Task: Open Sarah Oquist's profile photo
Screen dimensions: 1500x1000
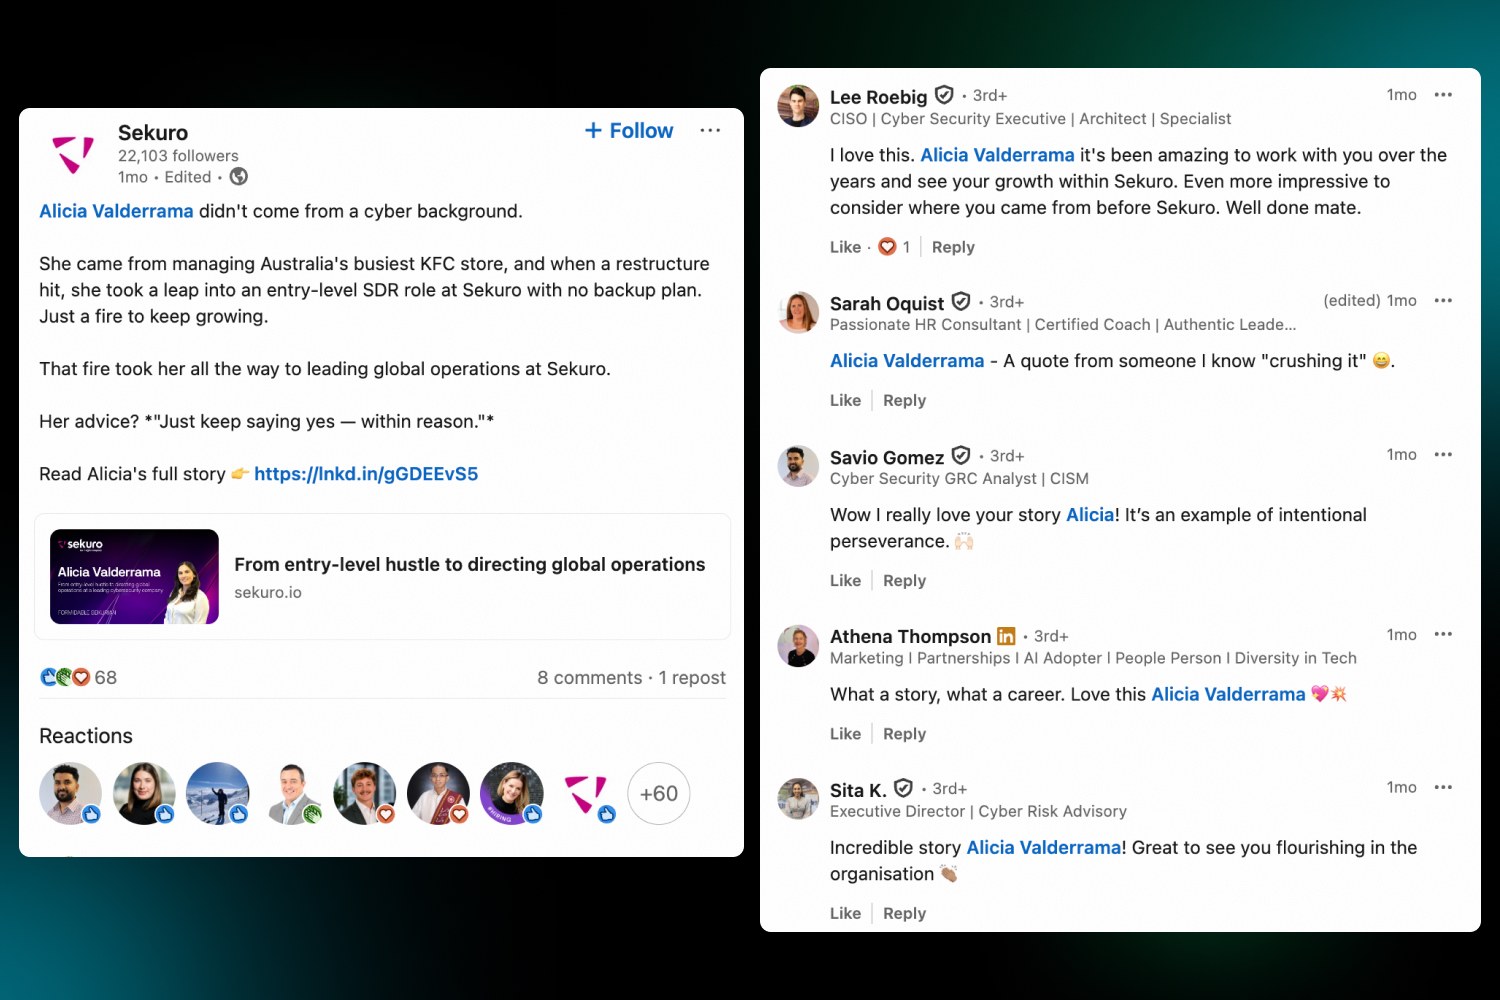Action: [798, 312]
